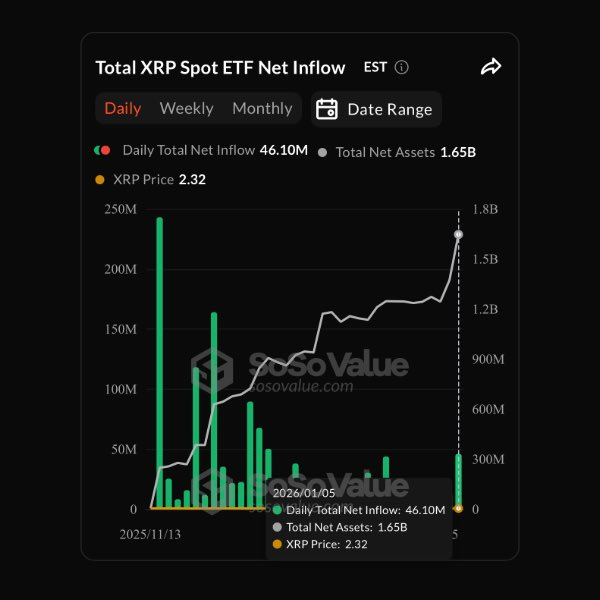The height and width of the screenshot is (600, 600).
Task: Click the tallest green inflow bar
Action: coord(159,360)
